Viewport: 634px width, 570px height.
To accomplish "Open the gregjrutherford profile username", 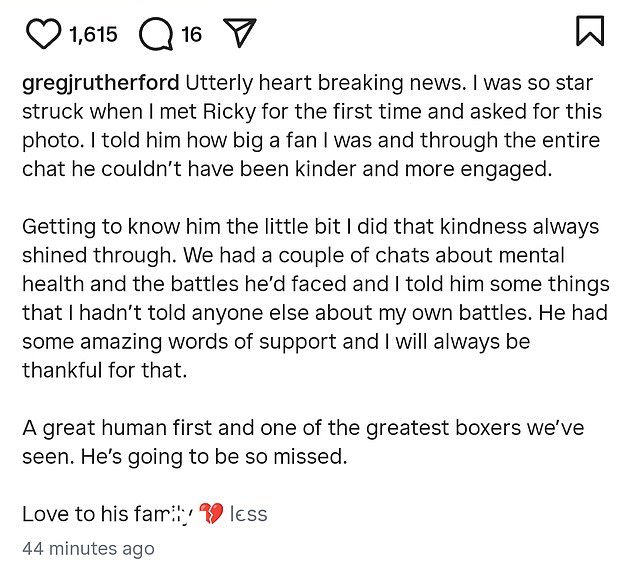I will 101,83.
